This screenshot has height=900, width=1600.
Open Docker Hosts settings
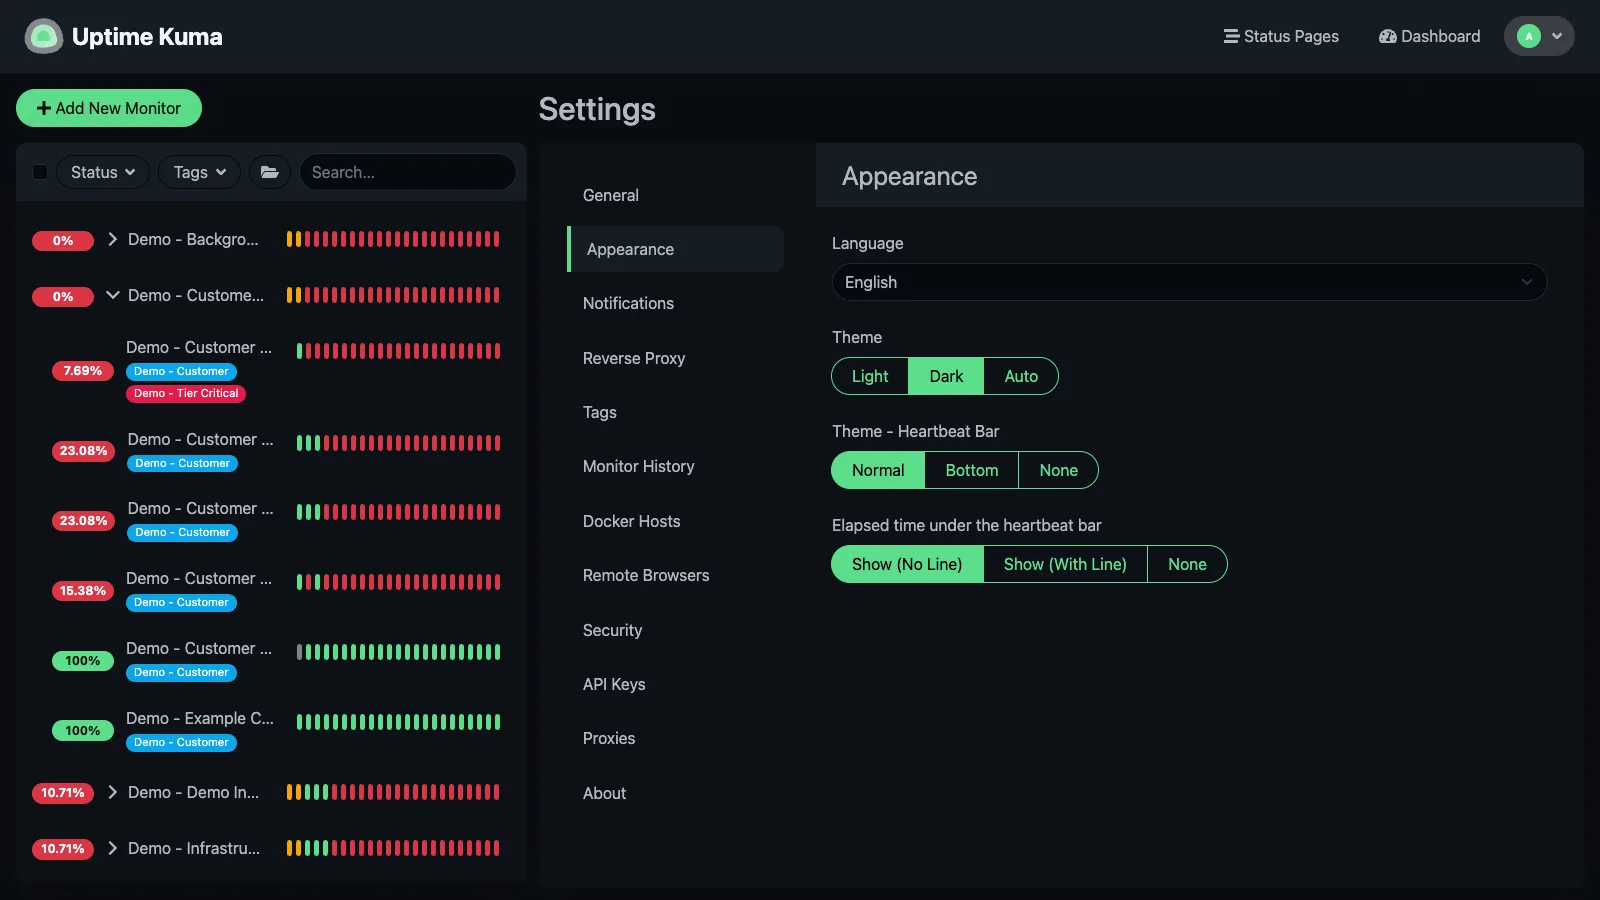[675, 521]
